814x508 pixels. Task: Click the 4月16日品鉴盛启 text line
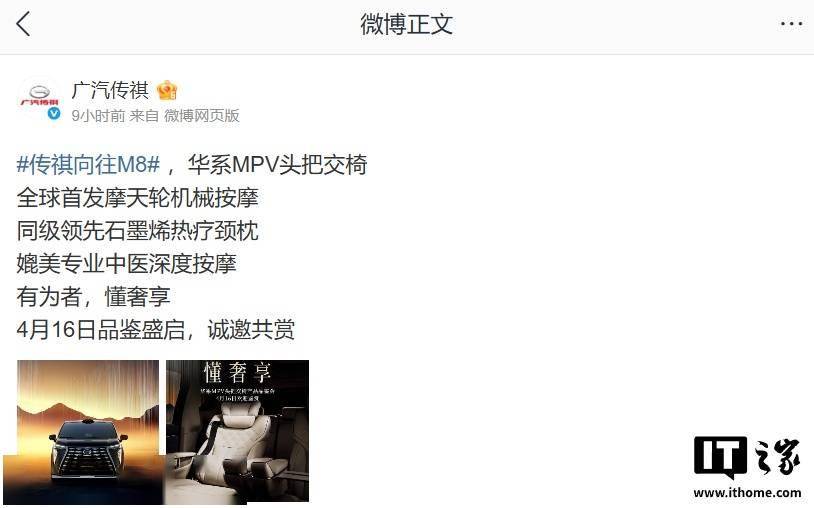point(101,330)
